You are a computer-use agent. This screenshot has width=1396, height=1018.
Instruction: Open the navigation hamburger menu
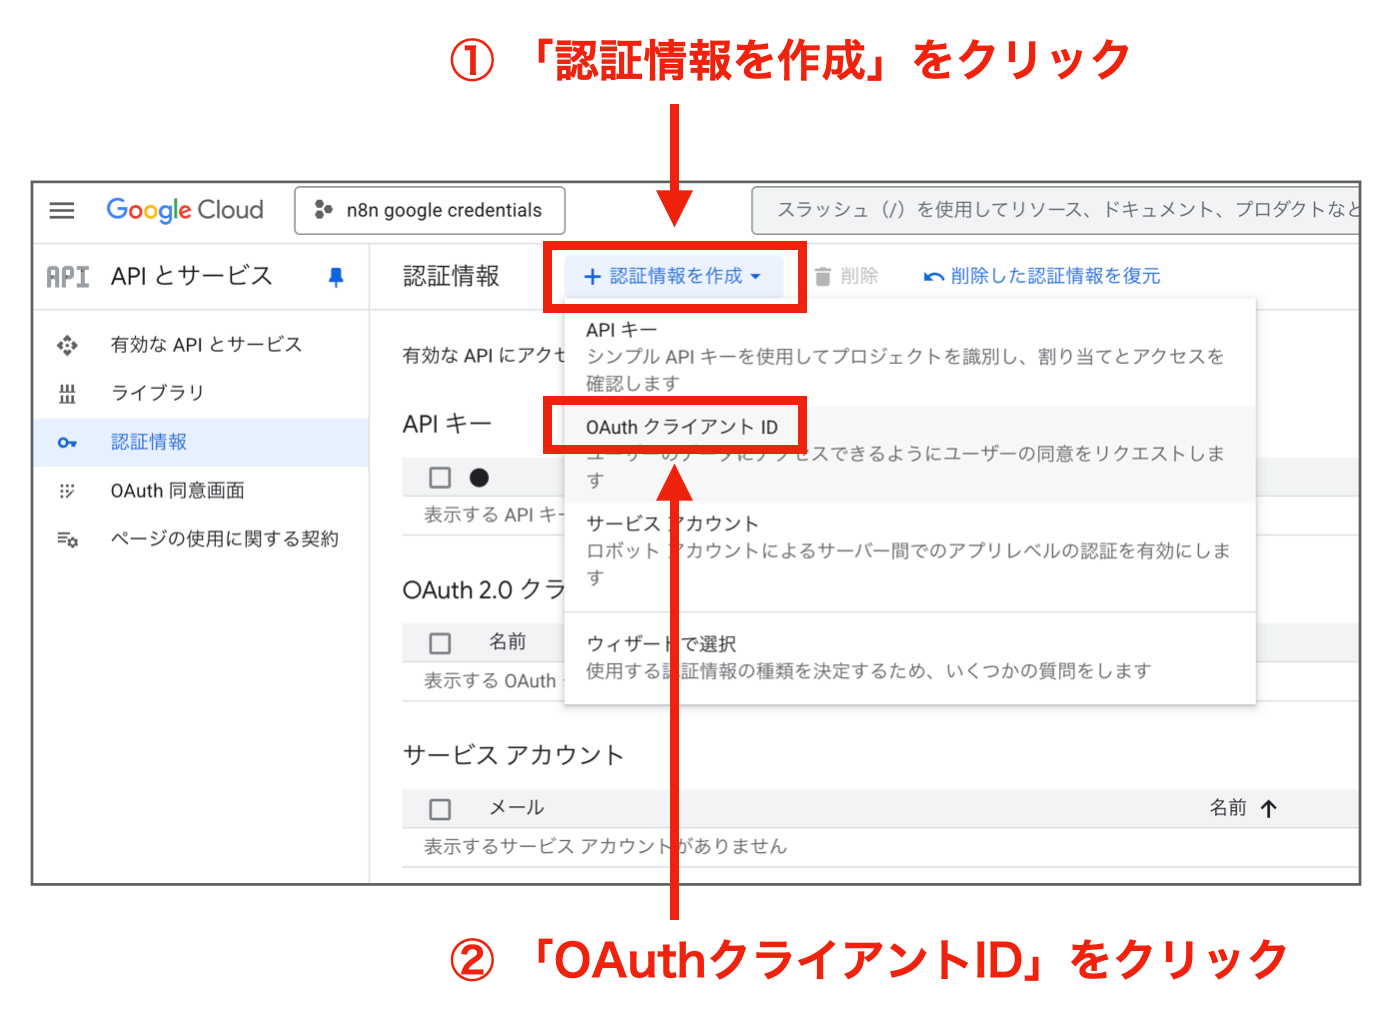click(x=62, y=210)
